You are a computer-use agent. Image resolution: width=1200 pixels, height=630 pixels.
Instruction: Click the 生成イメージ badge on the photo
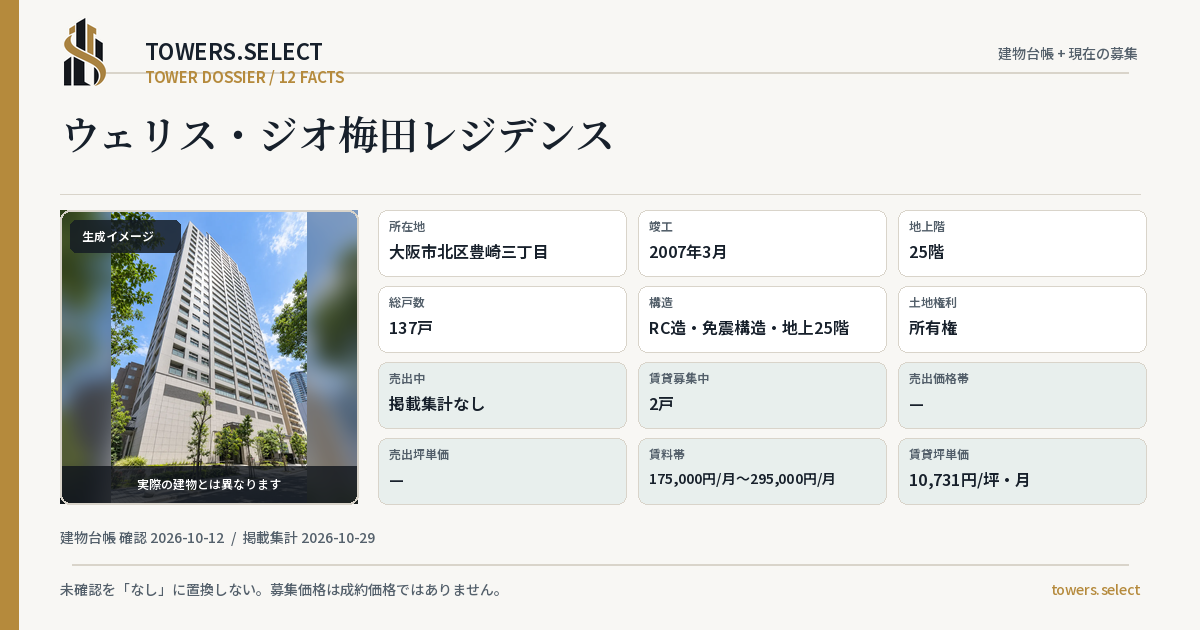(x=125, y=237)
